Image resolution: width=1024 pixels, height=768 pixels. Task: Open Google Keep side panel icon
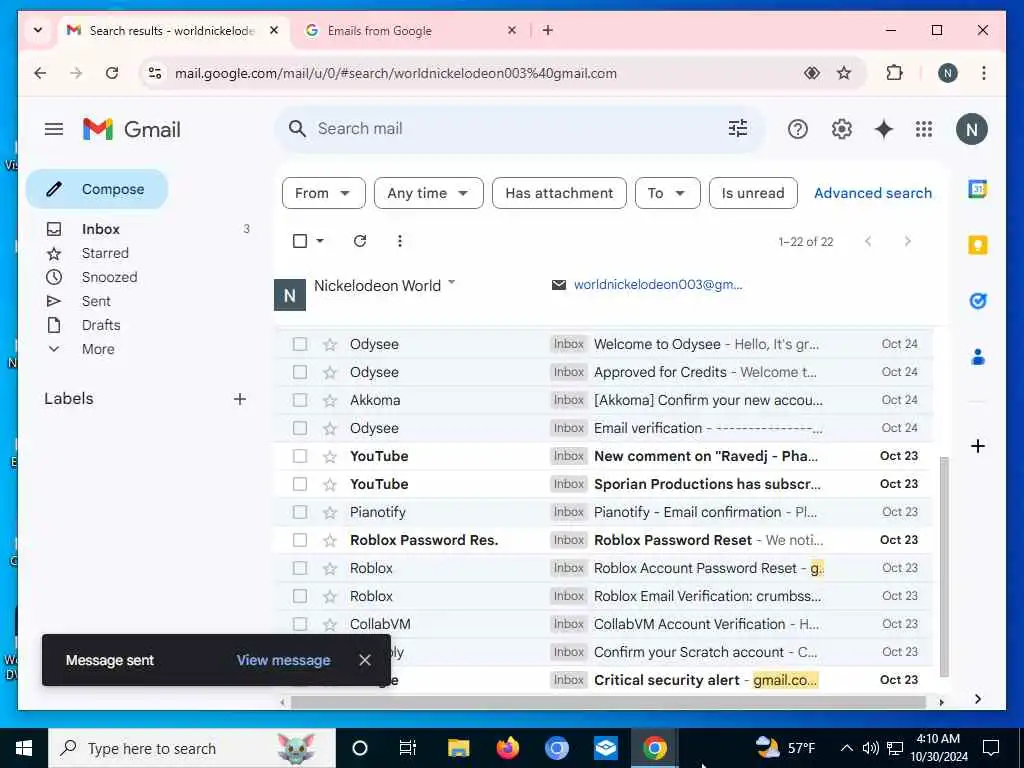tap(977, 245)
